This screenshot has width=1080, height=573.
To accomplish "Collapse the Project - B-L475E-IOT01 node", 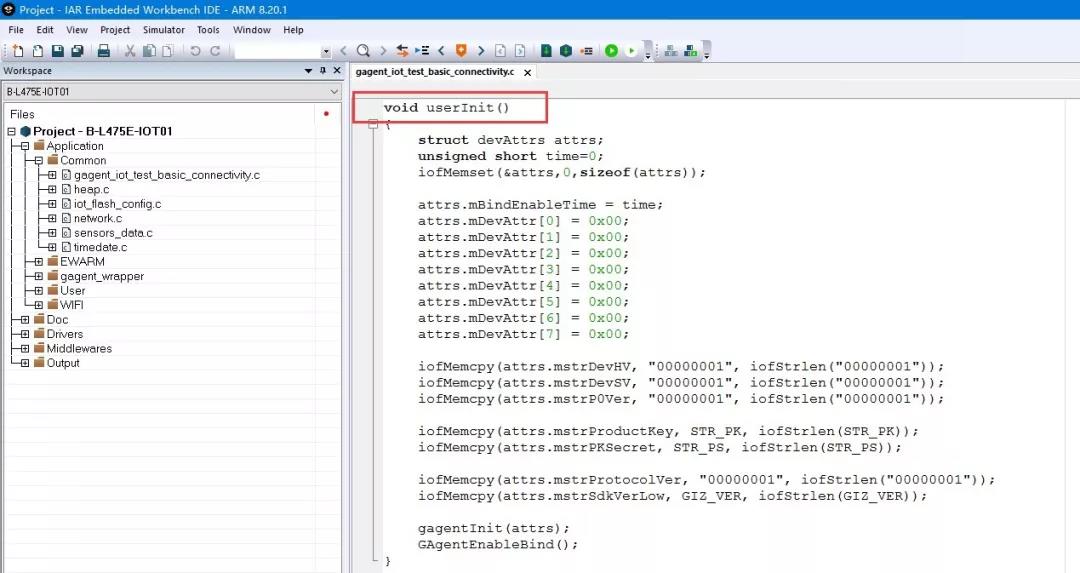I will pos(11,132).
